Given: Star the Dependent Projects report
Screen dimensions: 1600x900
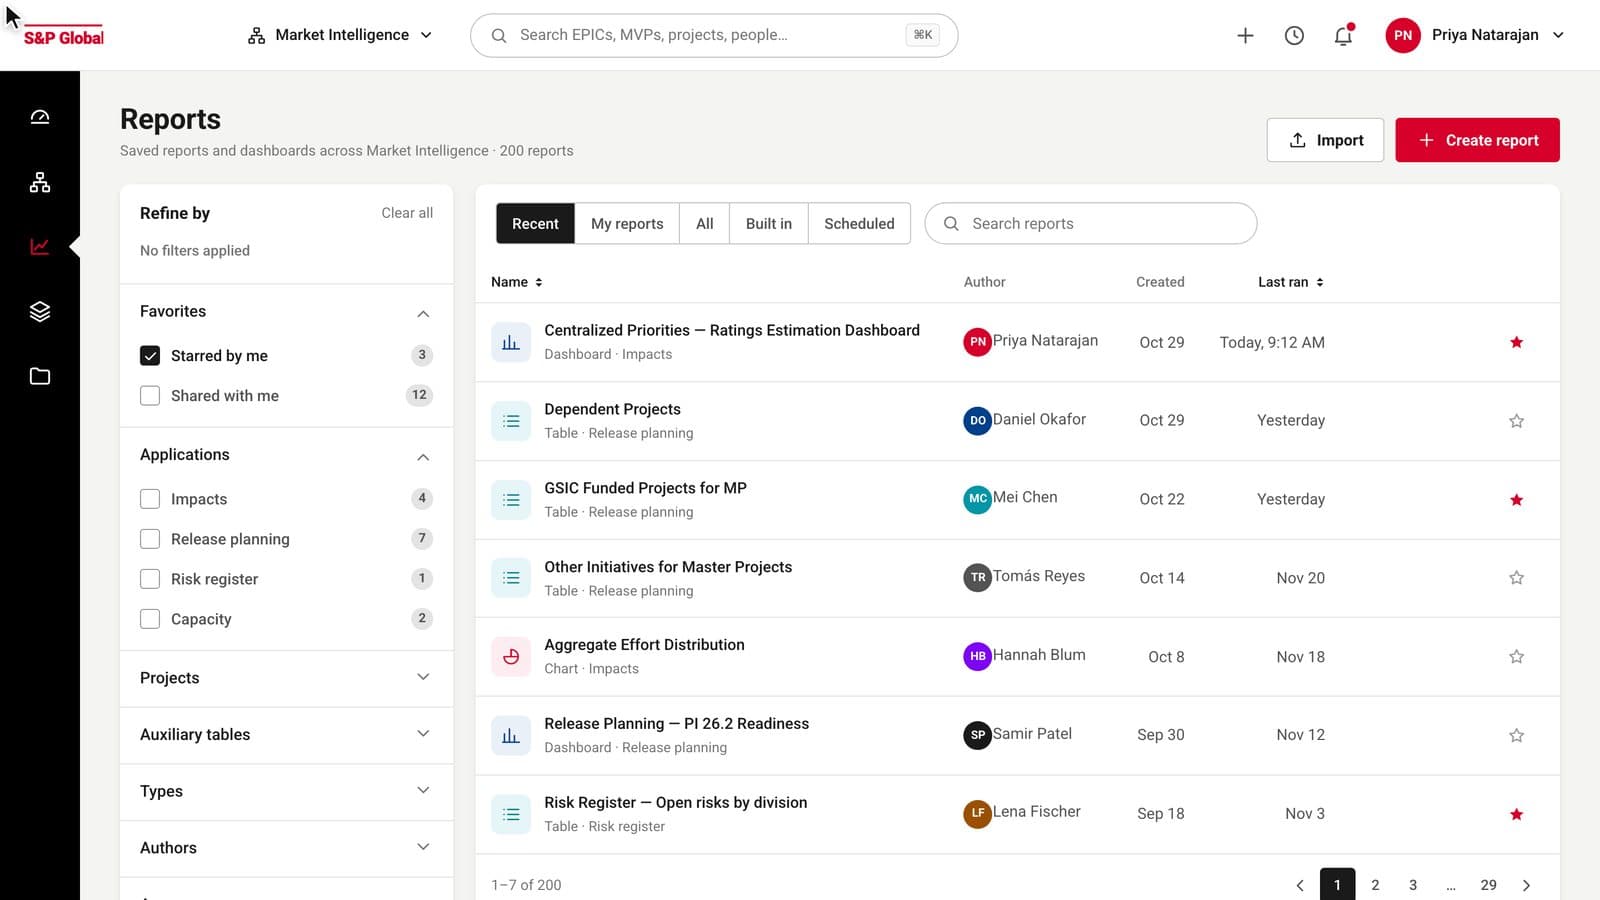Looking at the screenshot, I should point(1516,421).
